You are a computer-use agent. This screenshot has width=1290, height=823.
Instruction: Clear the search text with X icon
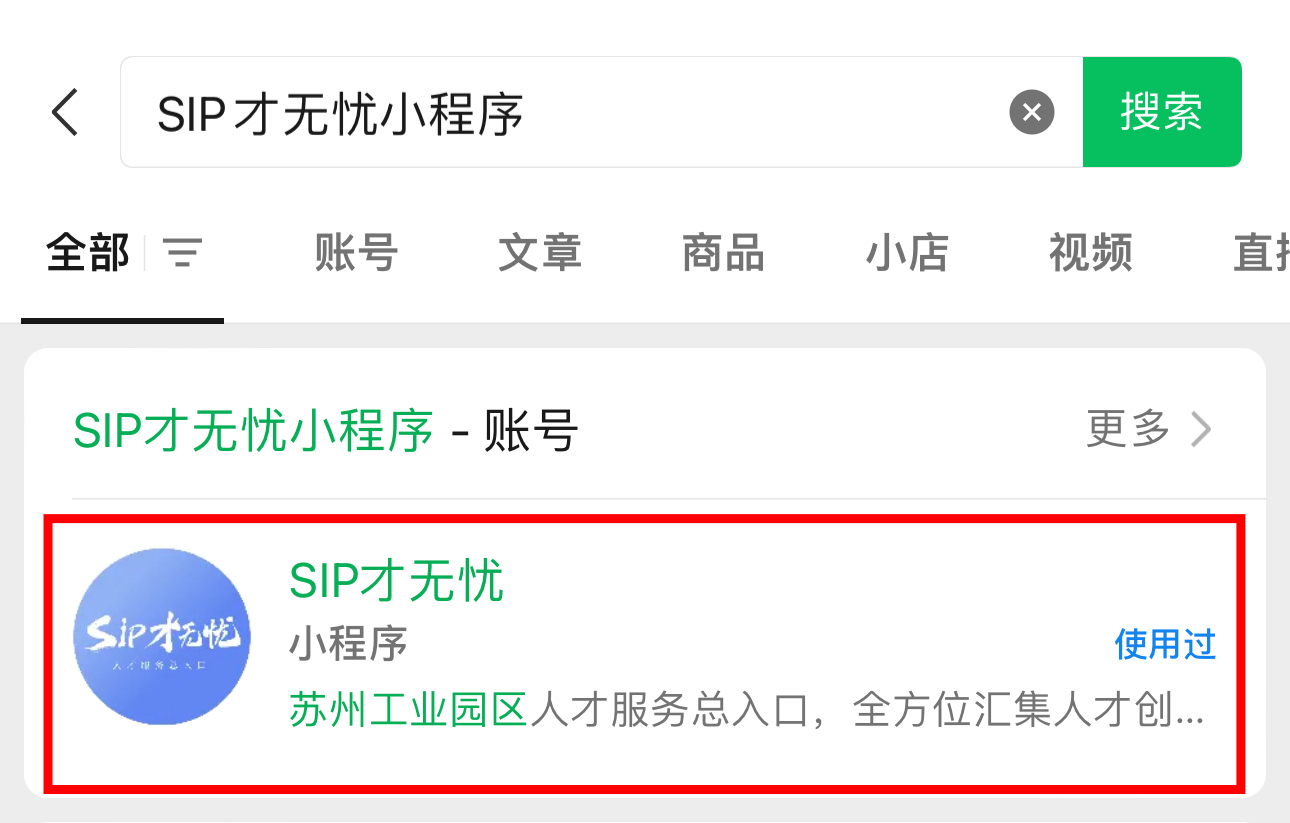click(x=1031, y=112)
